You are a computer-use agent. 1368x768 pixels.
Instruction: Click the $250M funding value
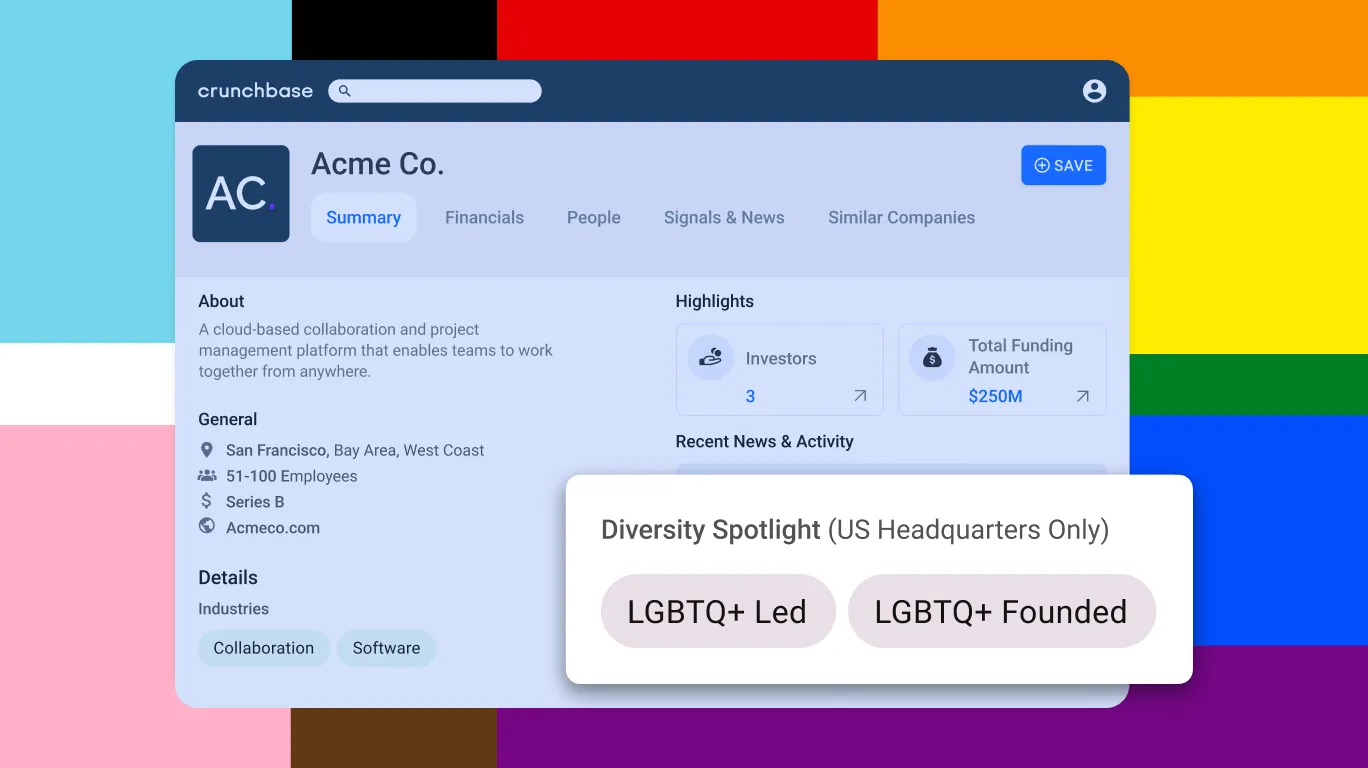click(995, 396)
